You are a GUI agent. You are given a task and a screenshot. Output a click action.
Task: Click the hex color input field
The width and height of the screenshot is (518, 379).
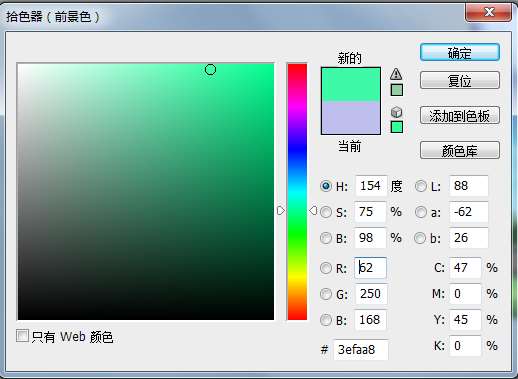tap(361, 350)
